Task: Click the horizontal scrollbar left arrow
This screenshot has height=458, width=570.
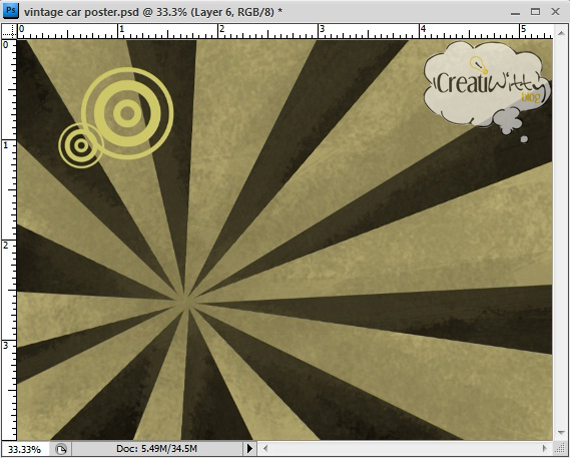Action: [x=265, y=449]
